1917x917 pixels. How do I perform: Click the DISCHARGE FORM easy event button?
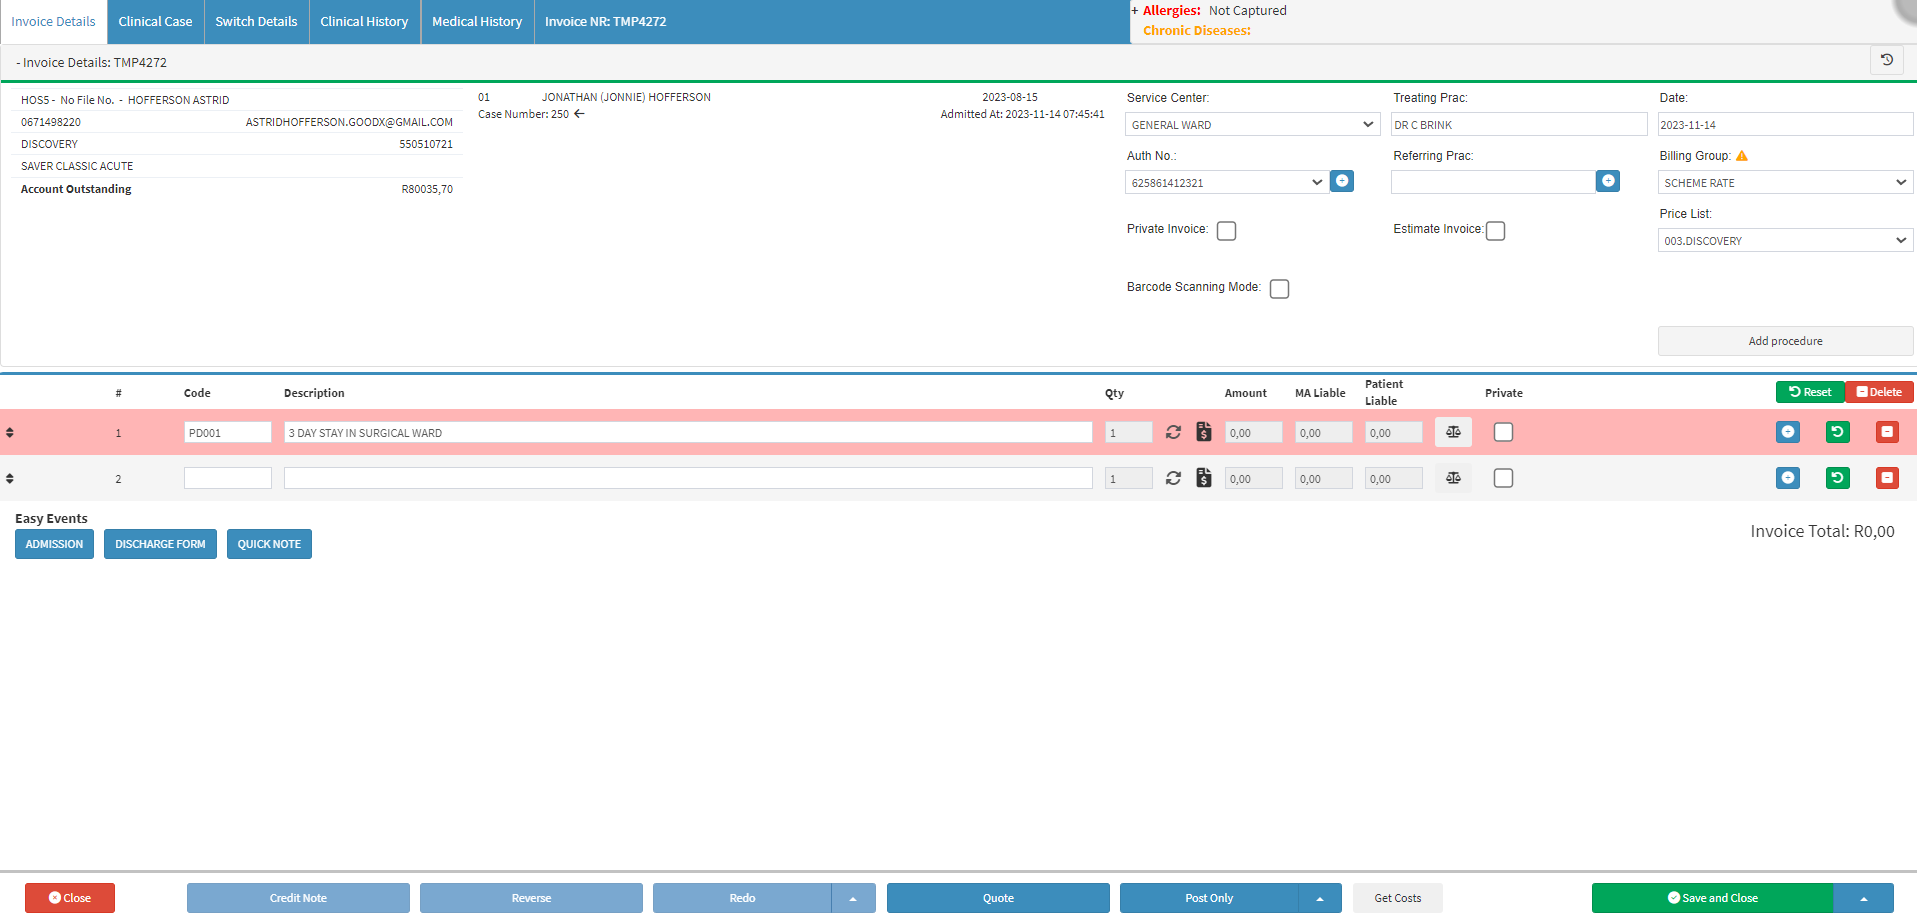(x=160, y=544)
